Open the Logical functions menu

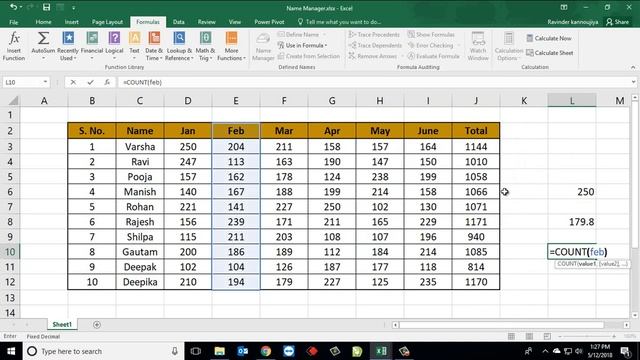[114, 46]
